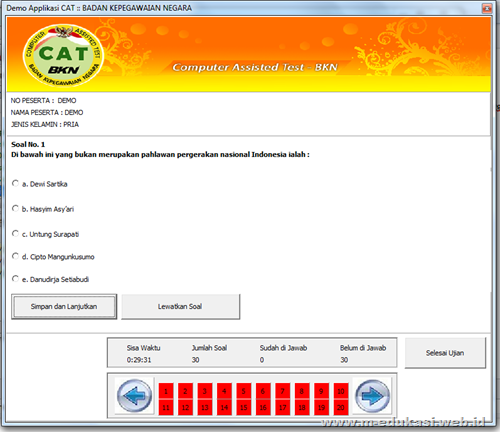Choose answer b. Hasyim Asy'ari
The height and width of the screenshot is (432, 500).
(x=15, y=209)
